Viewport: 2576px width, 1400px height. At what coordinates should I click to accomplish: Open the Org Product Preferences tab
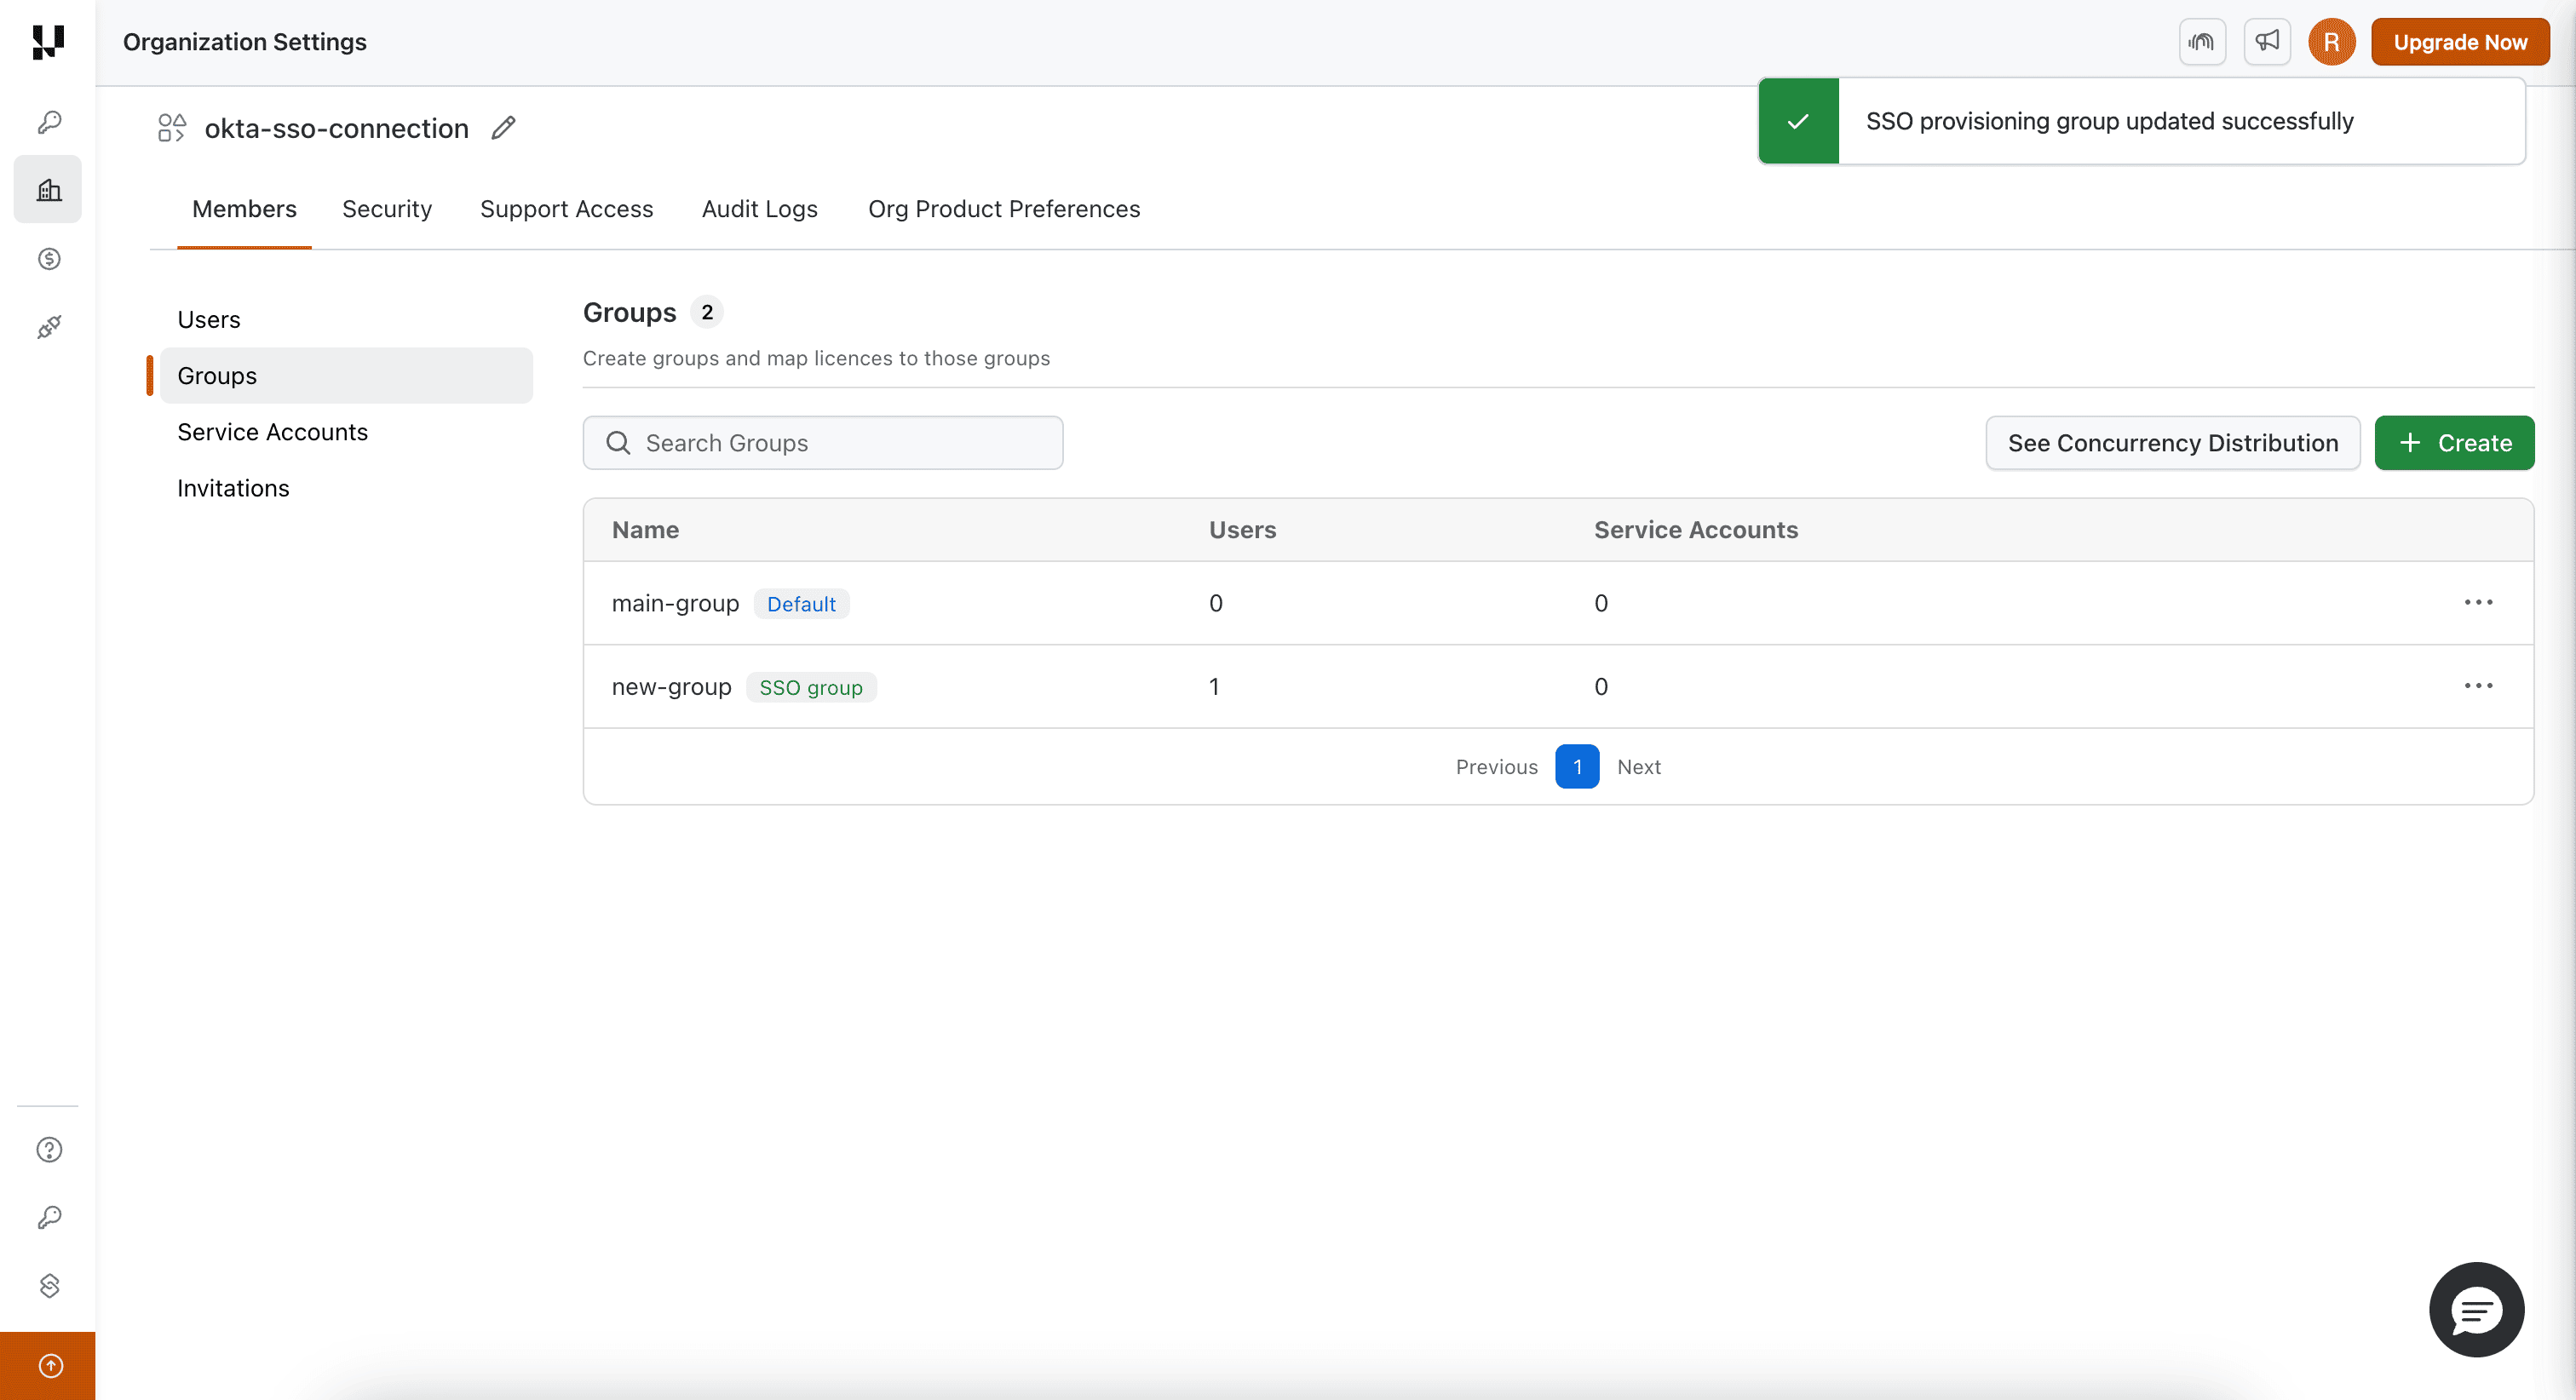coord(1004,209)
